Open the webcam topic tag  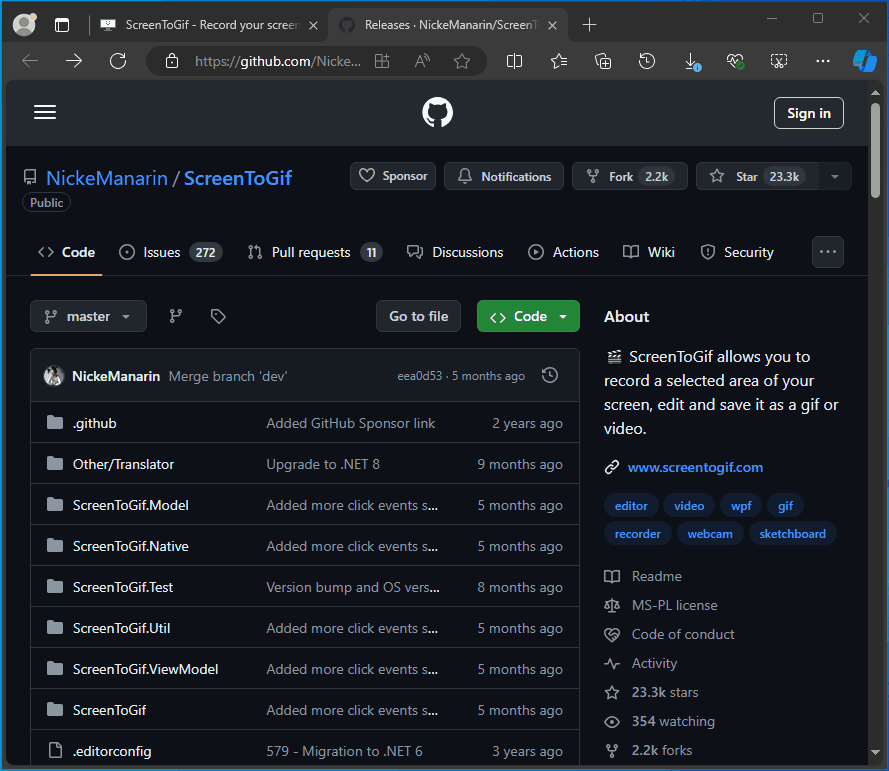[x=710, y=533]
